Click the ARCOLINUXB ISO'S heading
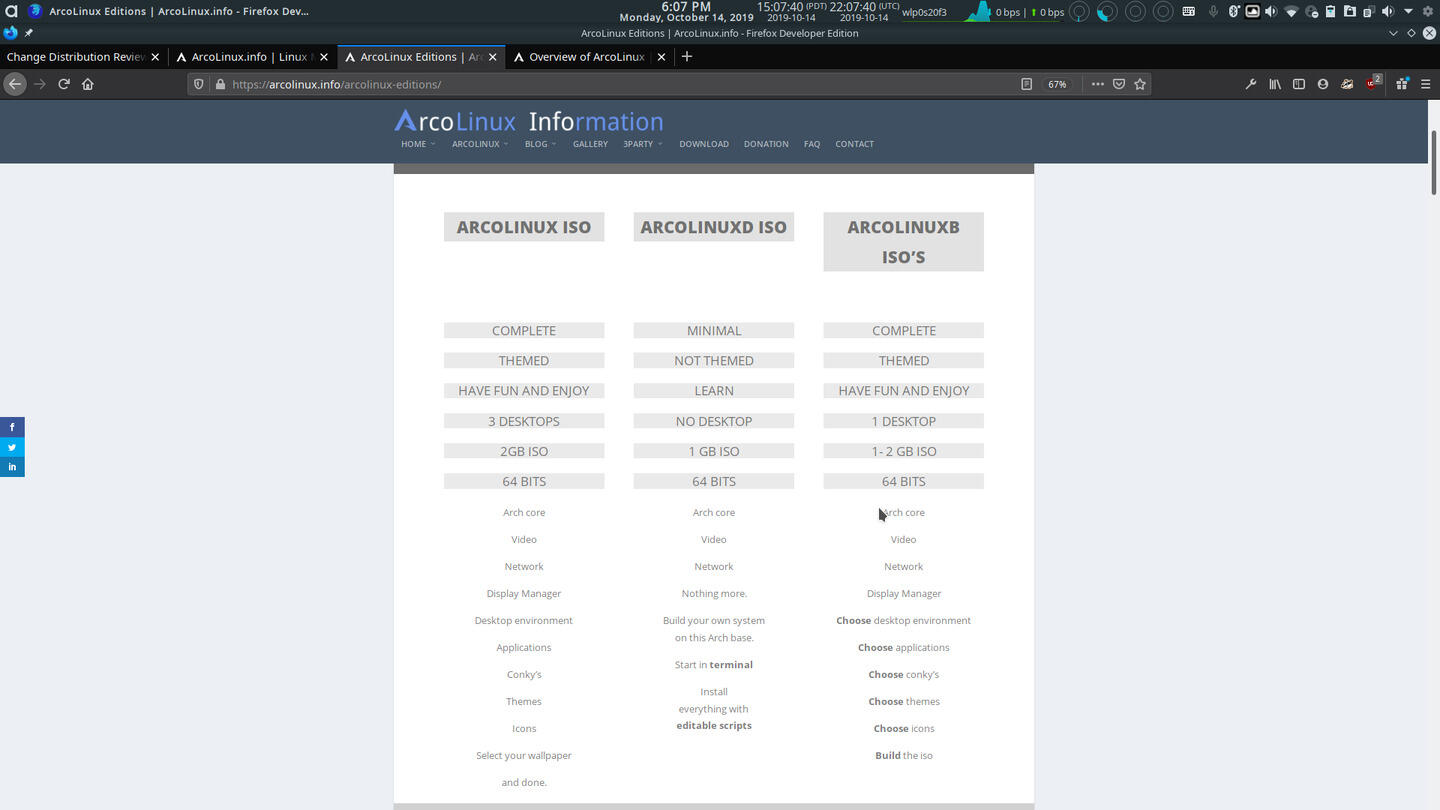1440x810 pixels. pyautogui.click(x=904, y=242)
